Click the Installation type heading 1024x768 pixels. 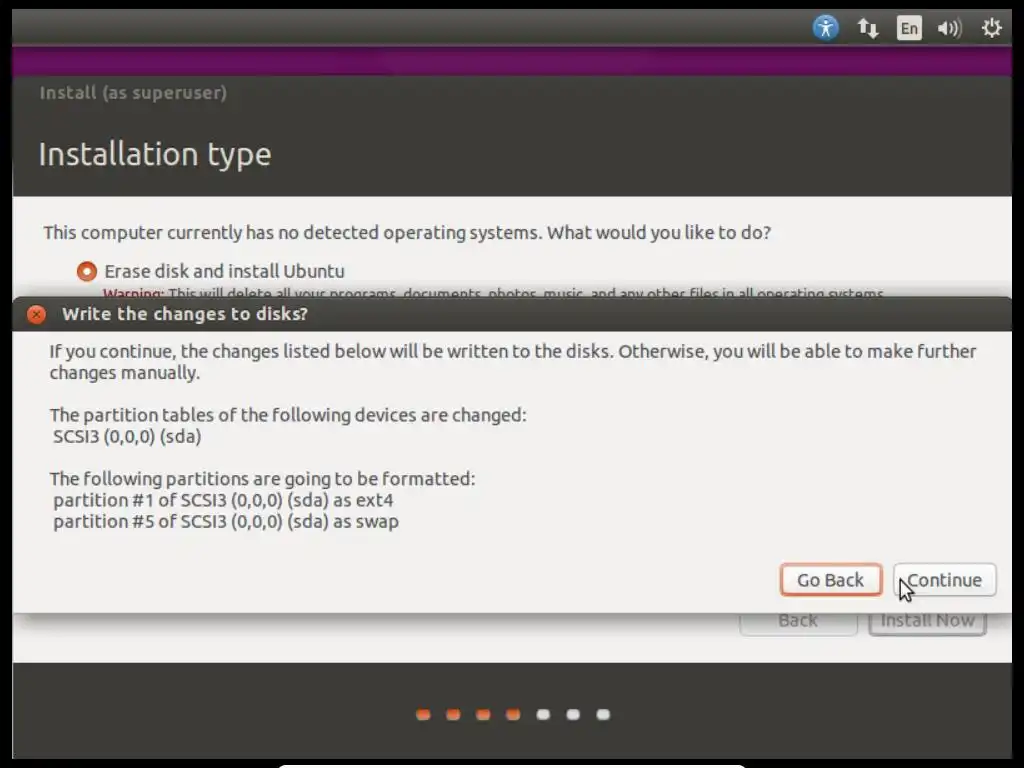(x=155, y=155)
